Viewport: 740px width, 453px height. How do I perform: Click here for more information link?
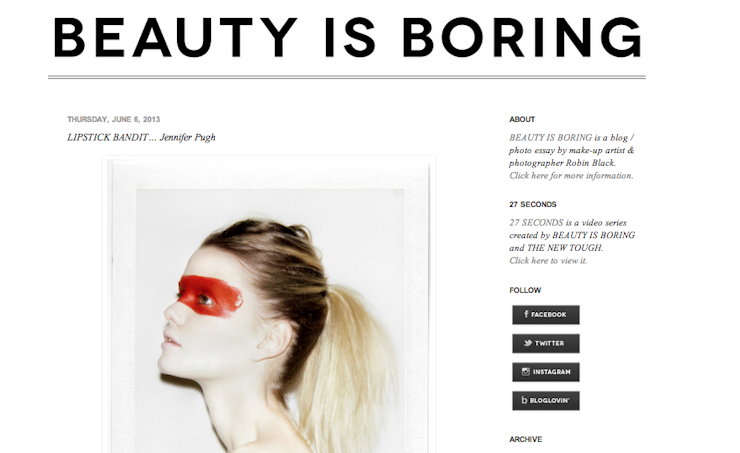tap(571, 176)
